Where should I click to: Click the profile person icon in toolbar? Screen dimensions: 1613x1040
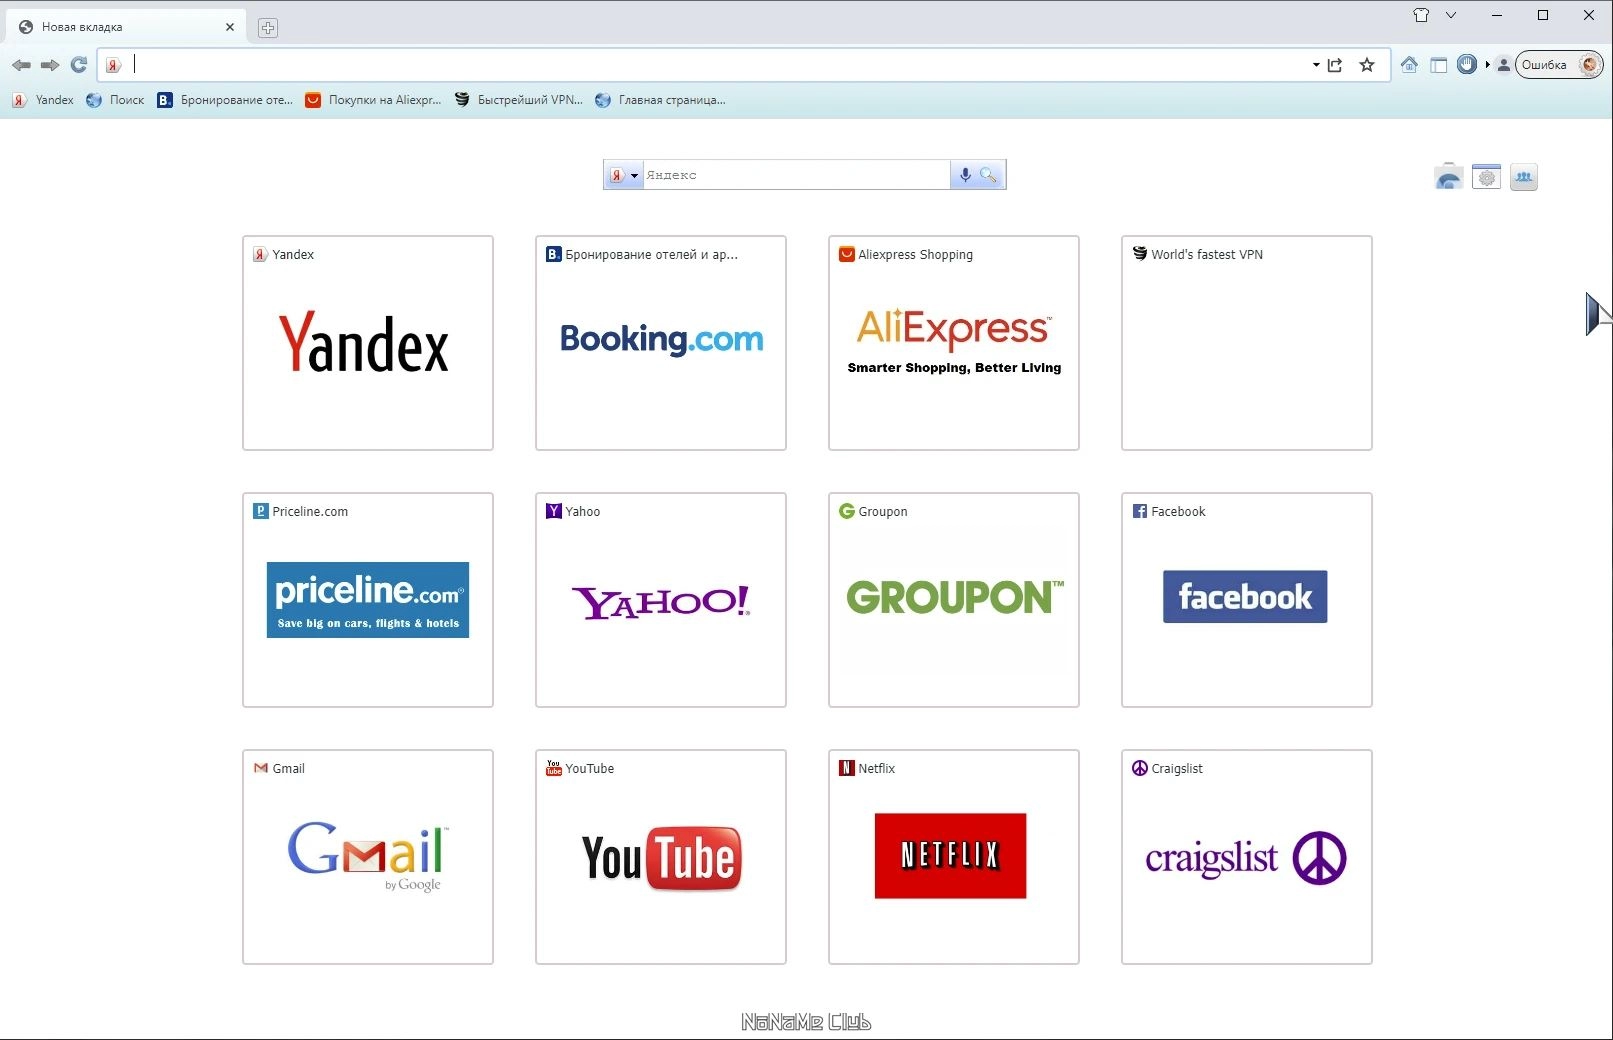point(1503,65)
